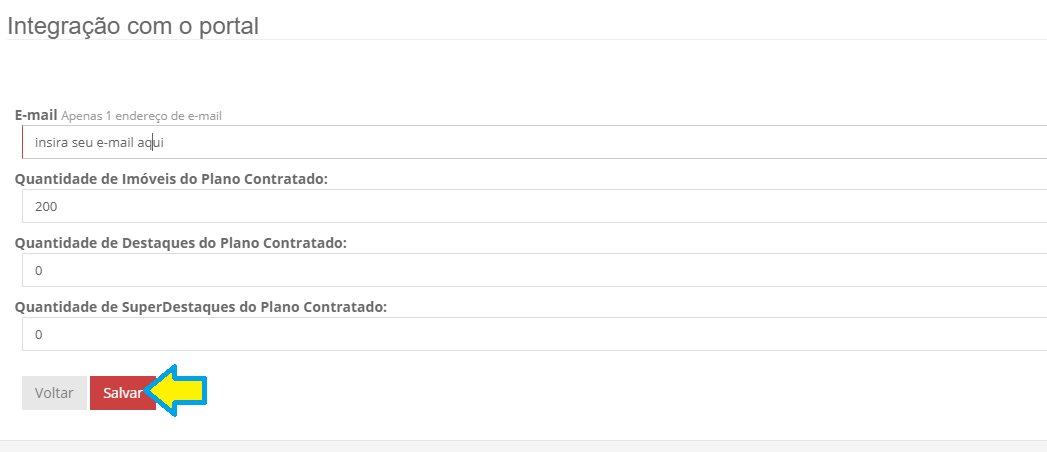This screenshot has height=452, width=1047.
Task: Click the divider line under the page heading
Action: click(527, 40)
